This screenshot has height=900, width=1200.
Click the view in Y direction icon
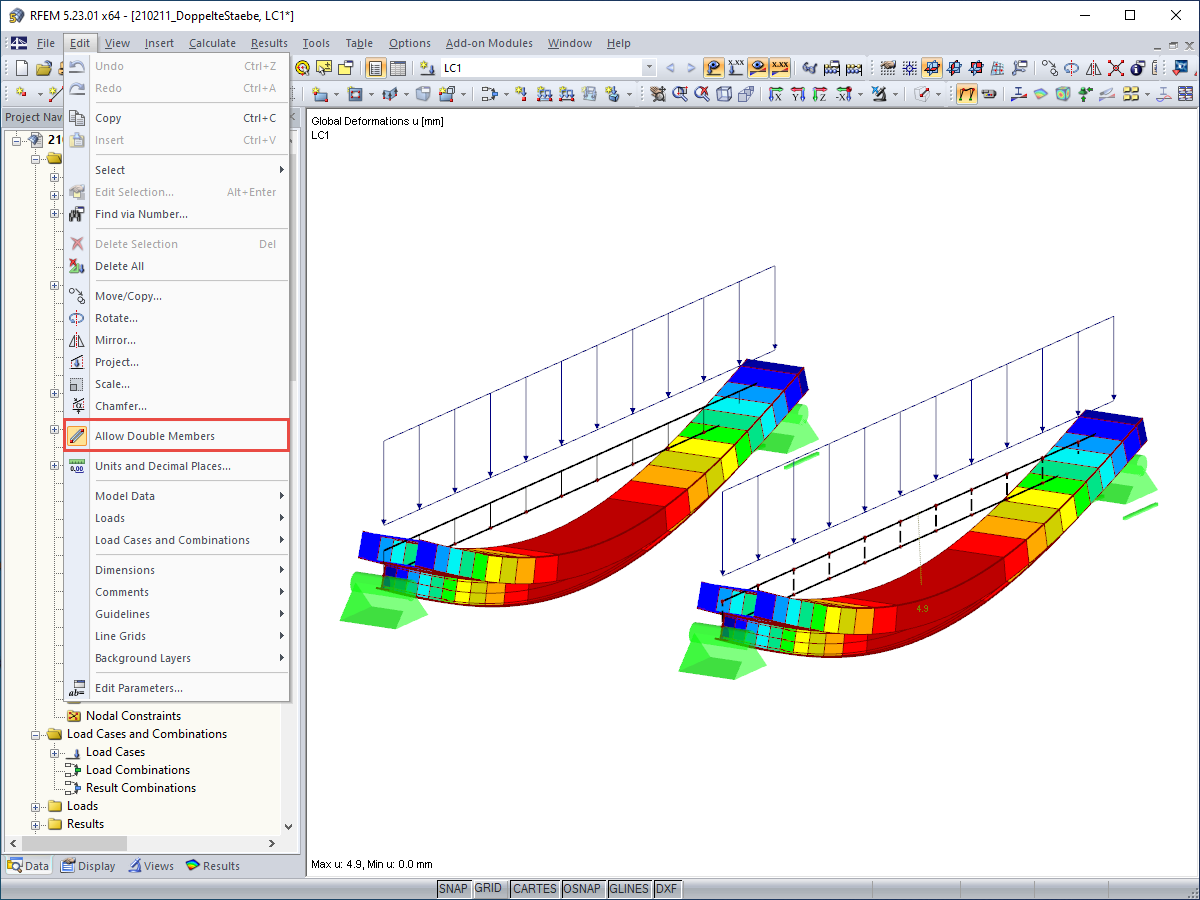coord(797,94)
